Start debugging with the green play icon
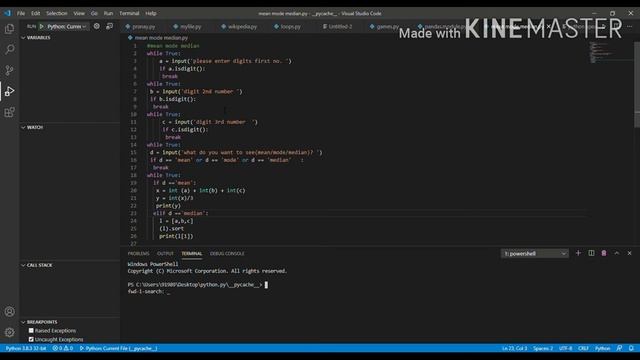The height and width of the screenshot is (360, 640). click(41, 27)
